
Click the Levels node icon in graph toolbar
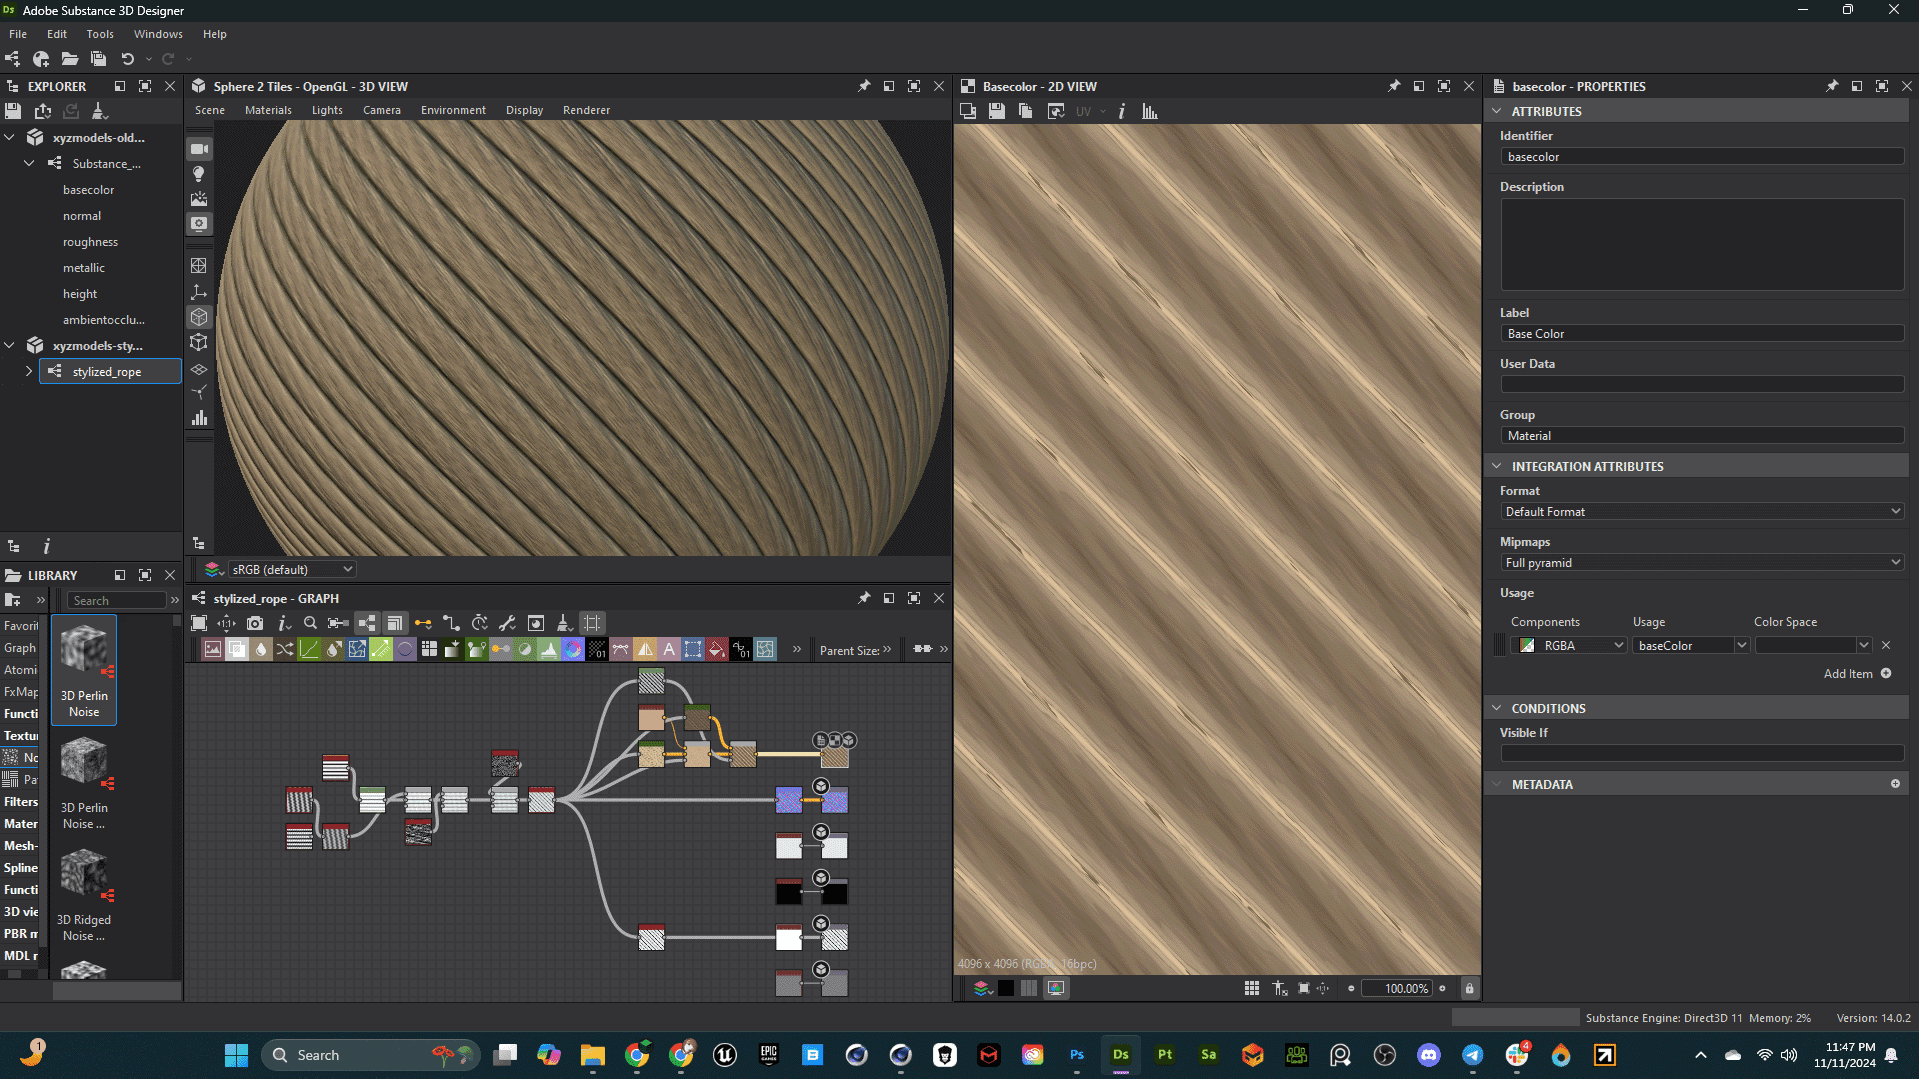[x=549, y=650]
